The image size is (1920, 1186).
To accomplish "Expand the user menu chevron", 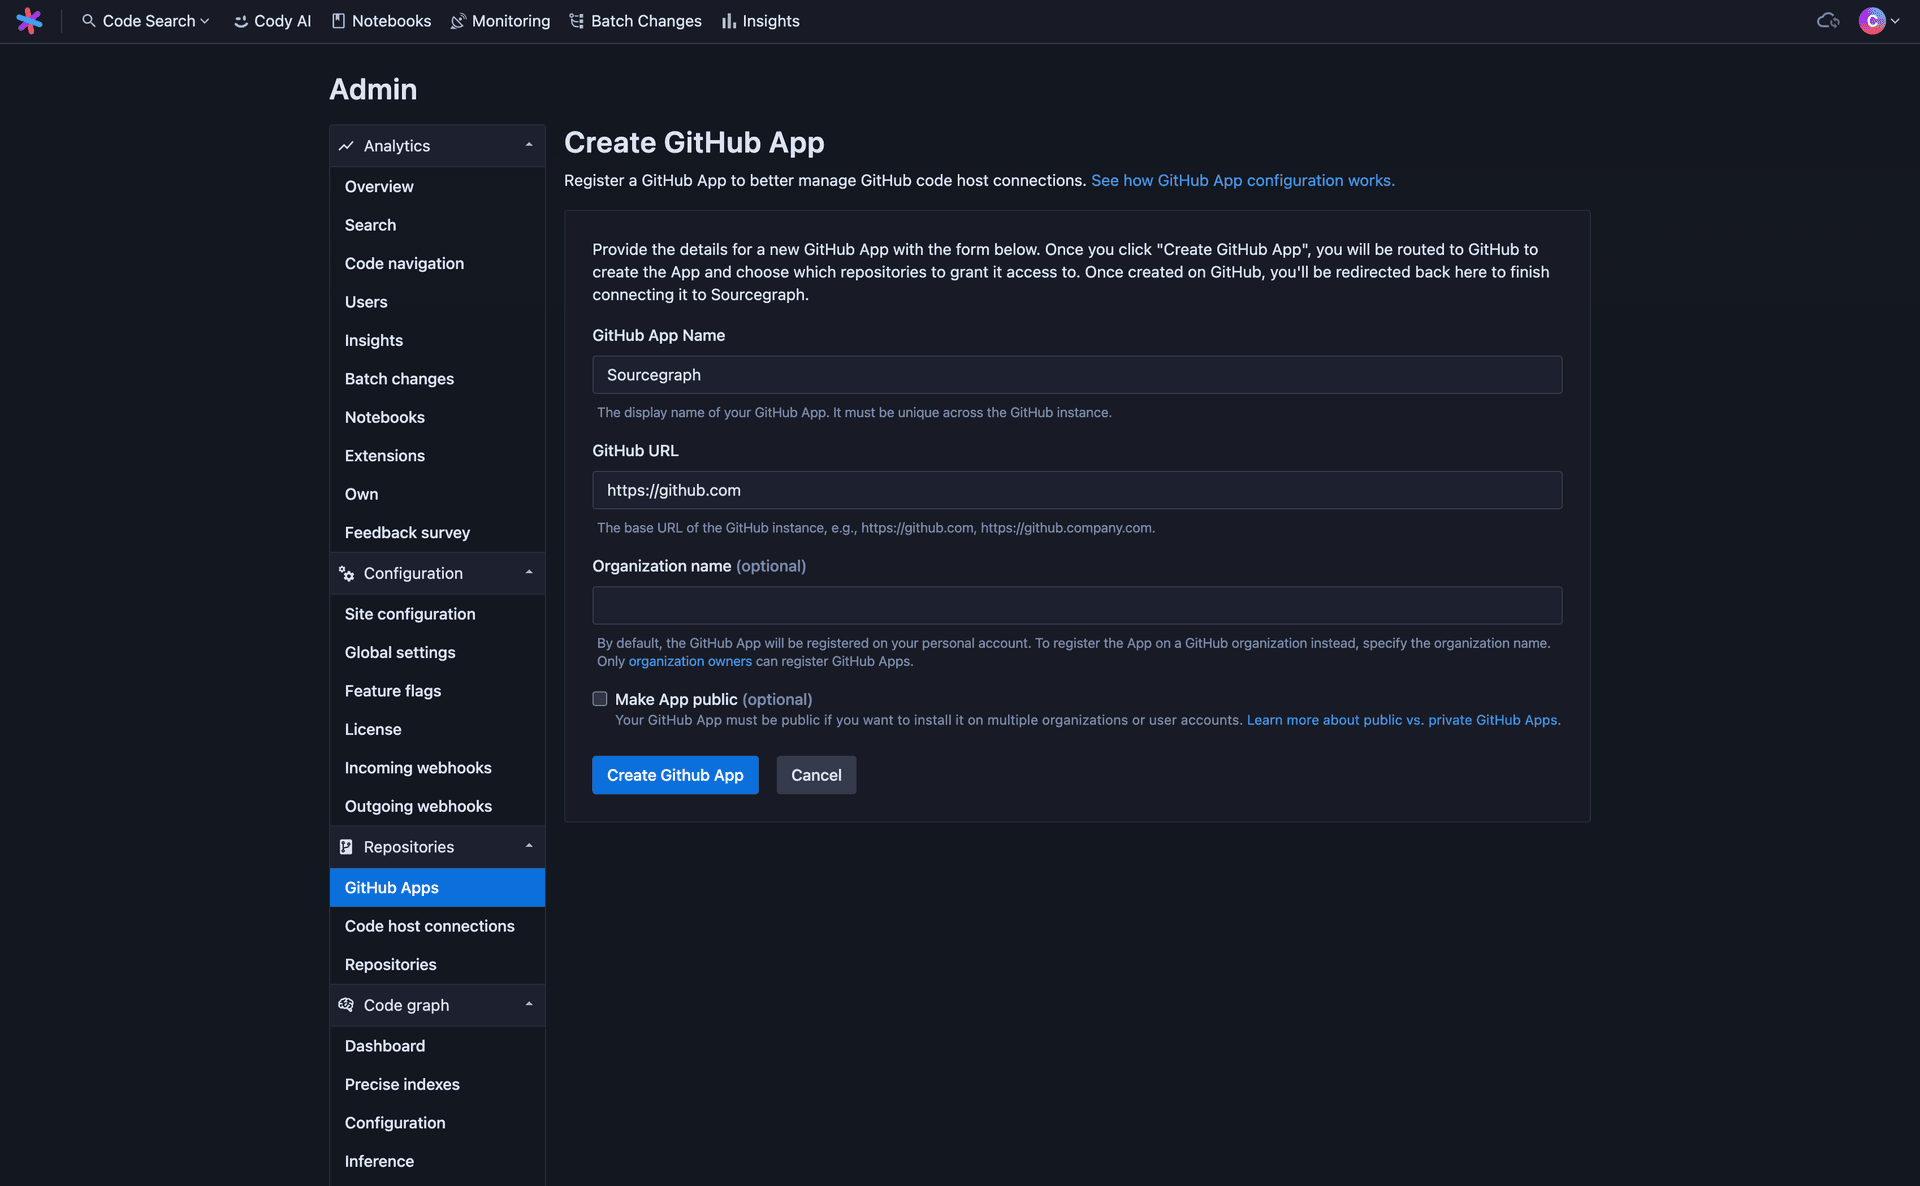I will coord(1895,21).
